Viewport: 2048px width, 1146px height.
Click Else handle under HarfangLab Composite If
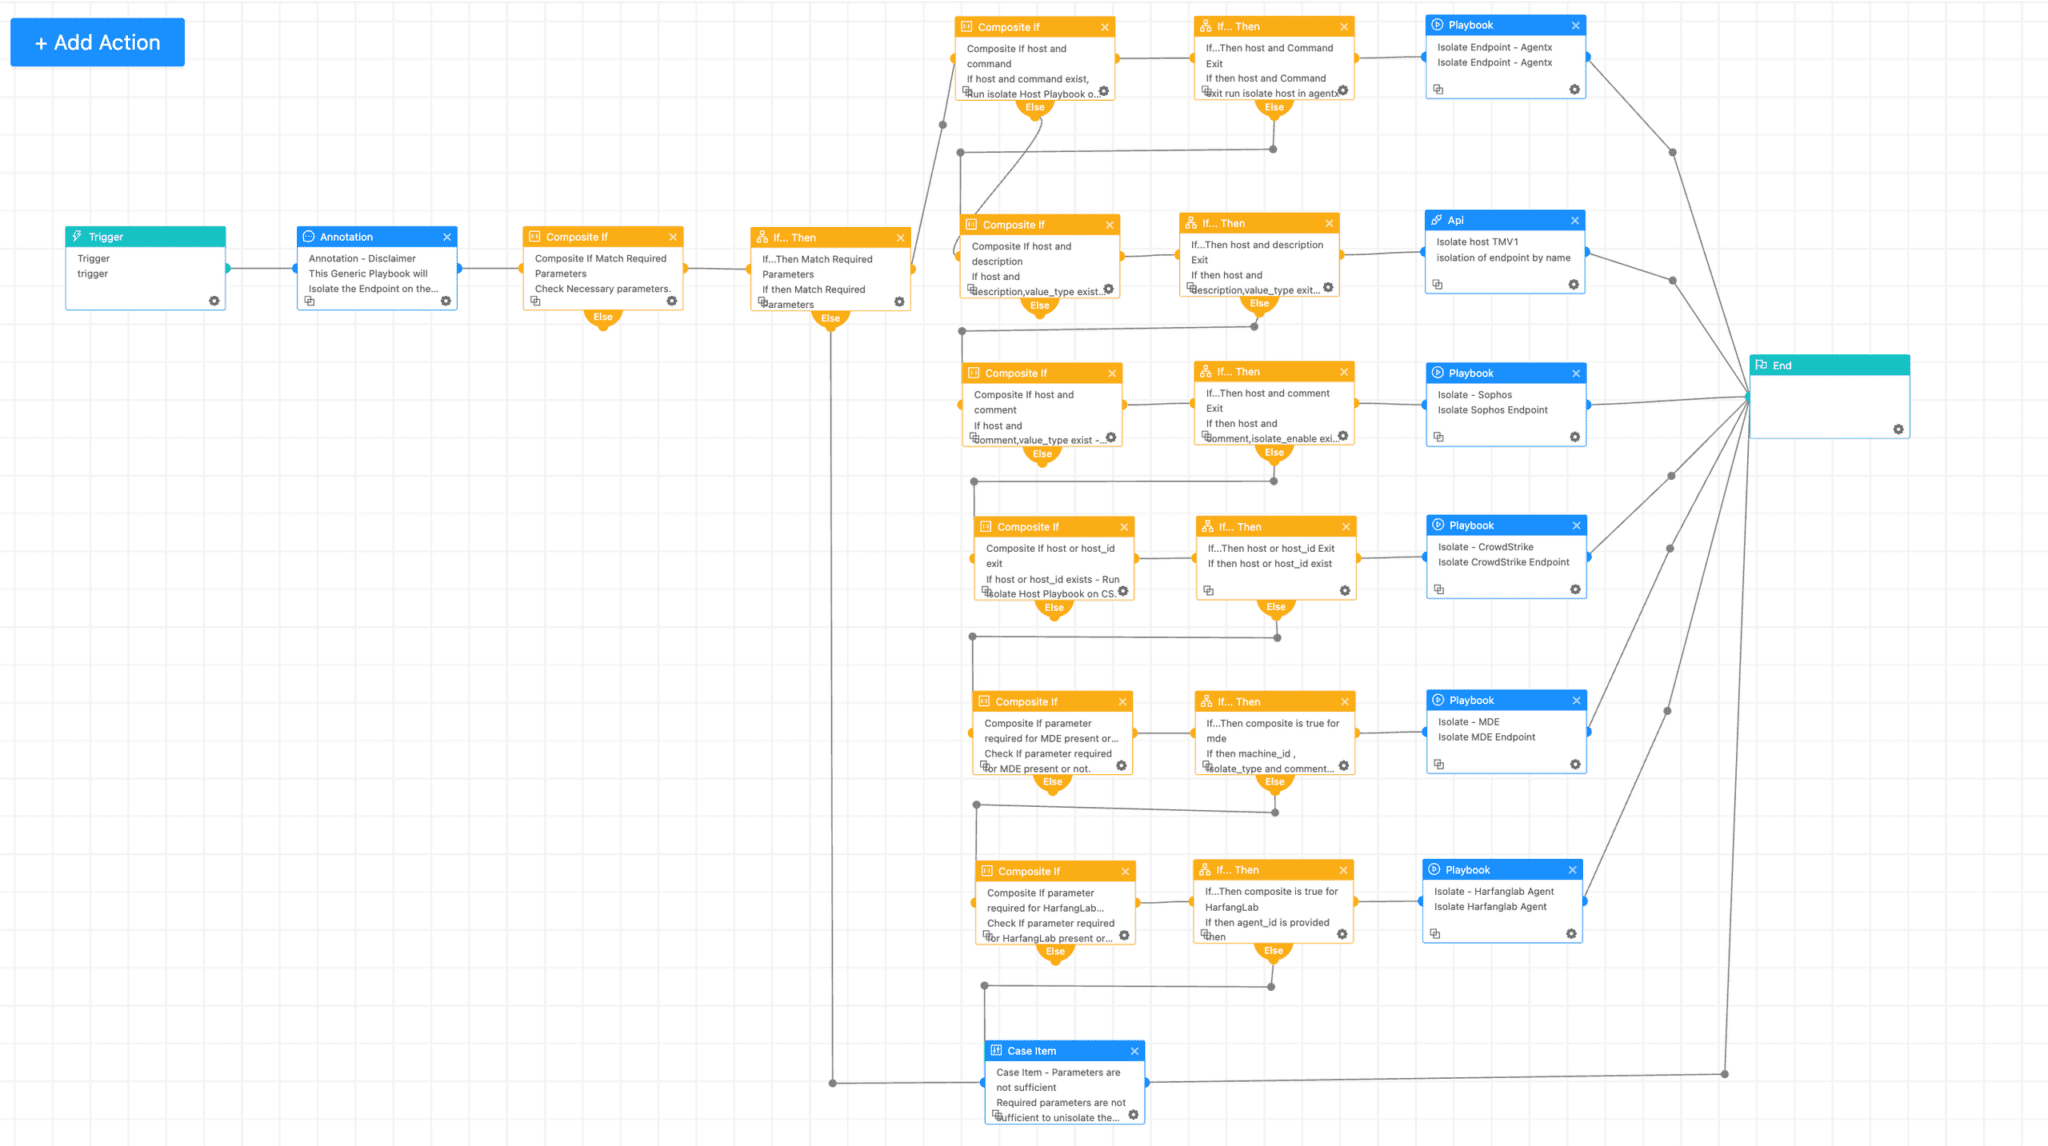click(1055, 952)
